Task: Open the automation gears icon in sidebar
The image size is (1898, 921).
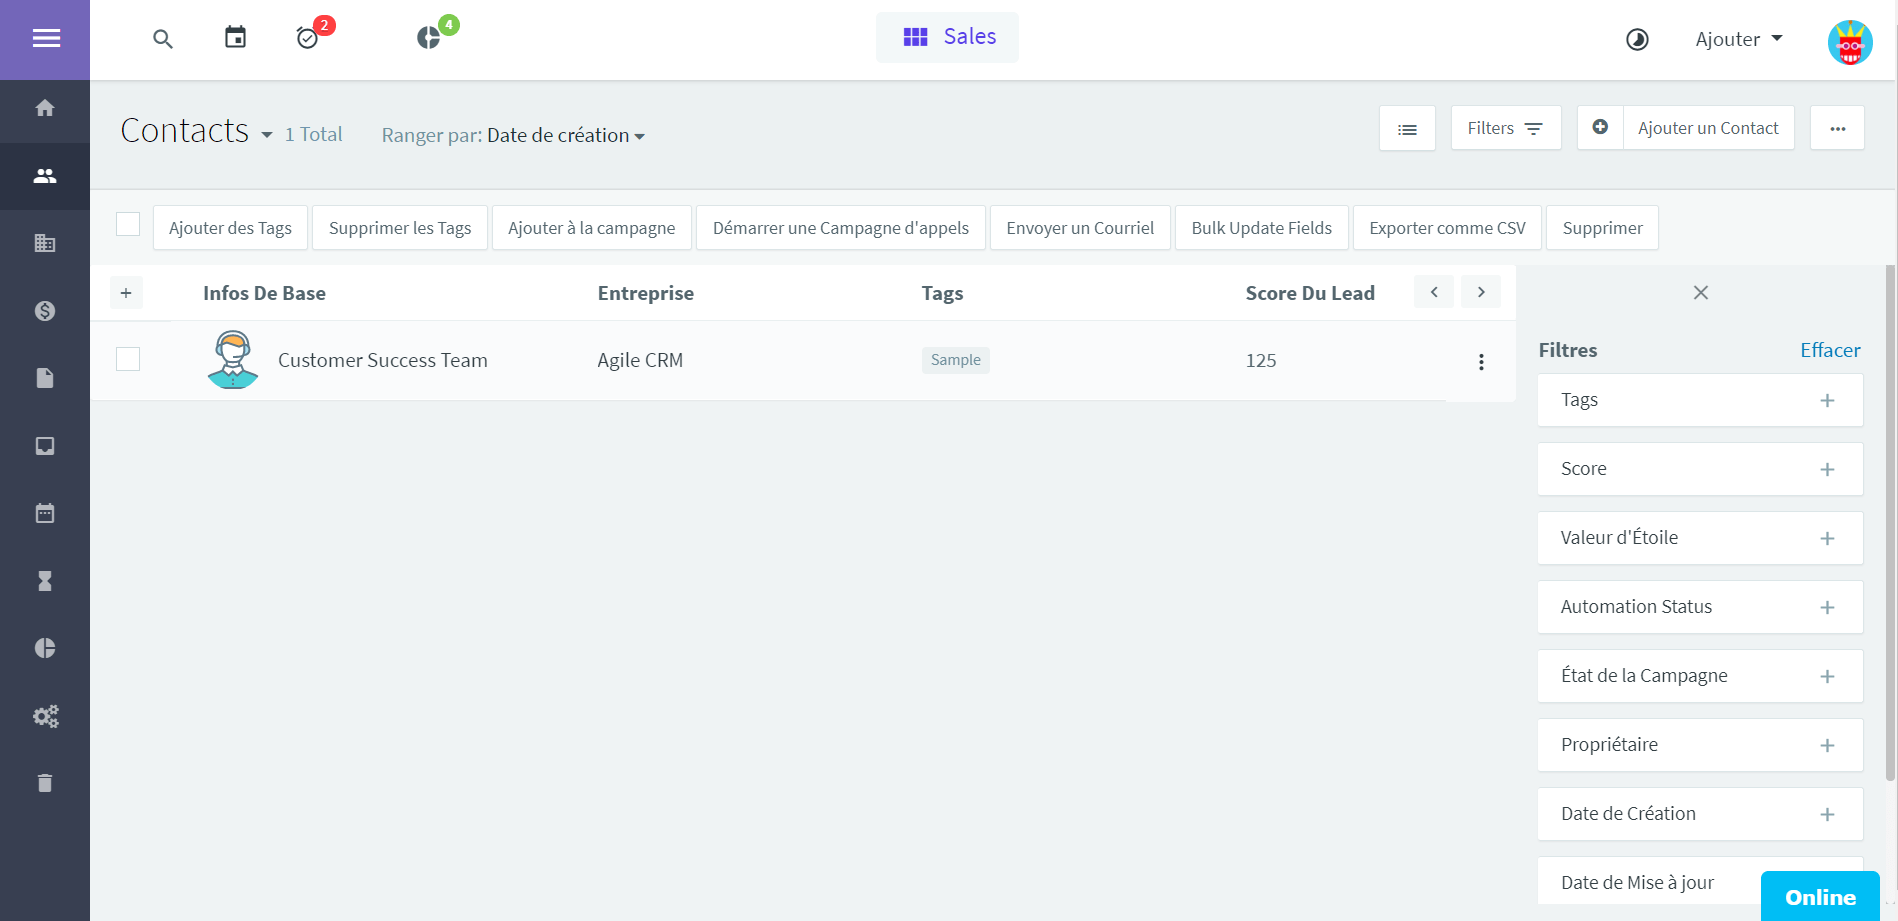Action: tap(45, 716)
